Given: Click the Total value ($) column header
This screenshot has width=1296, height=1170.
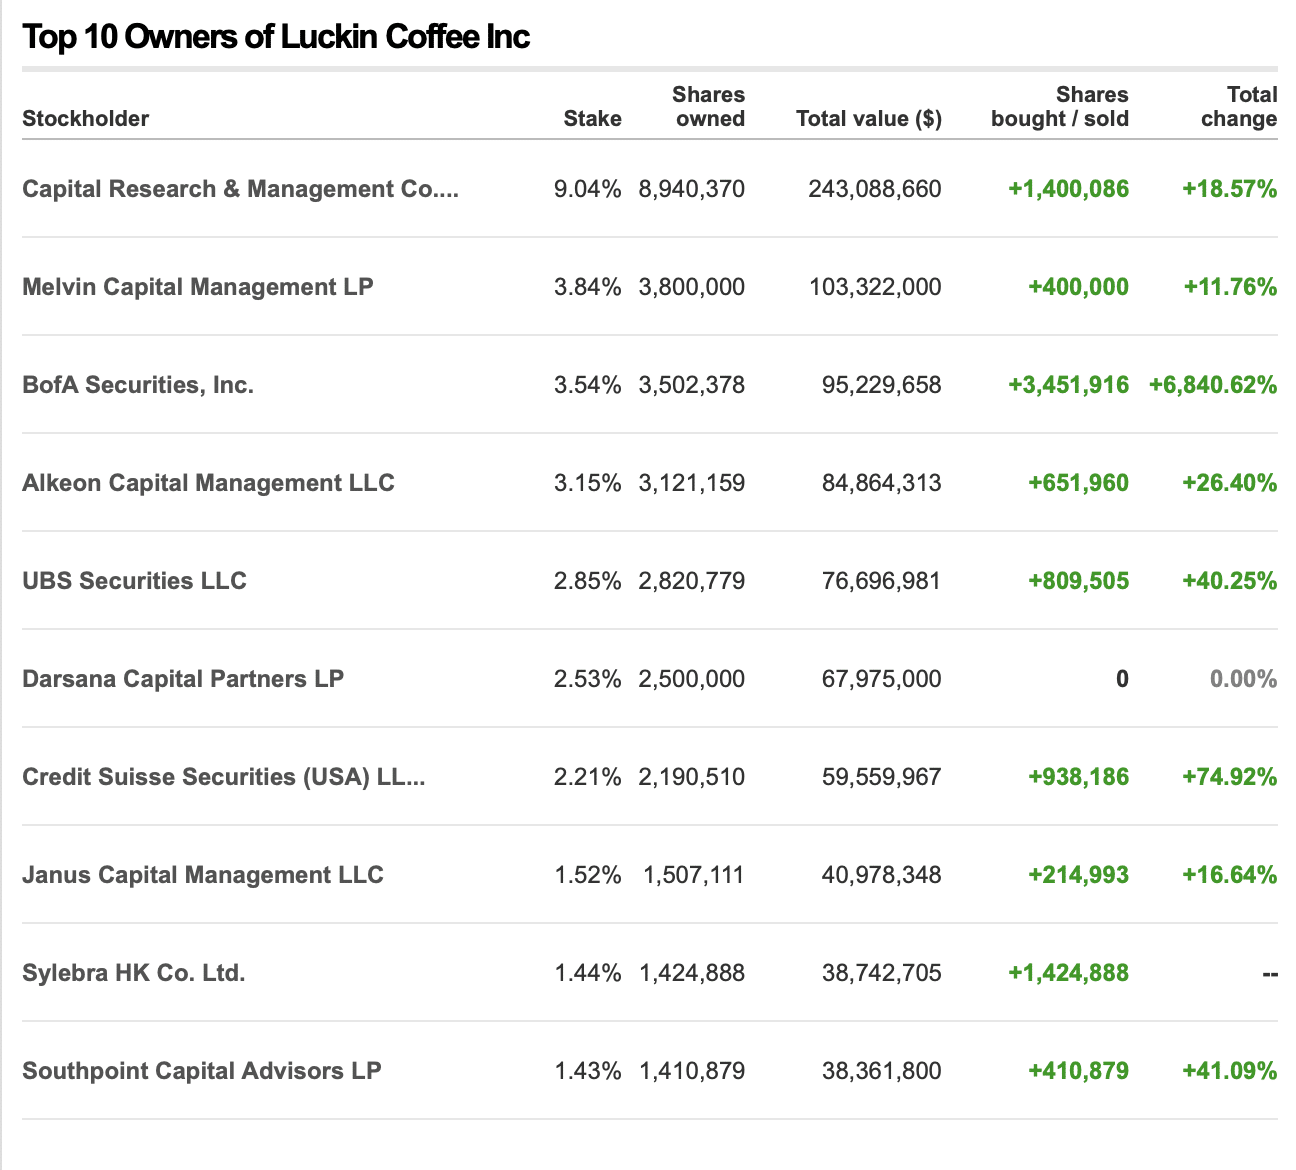Looking at the screenshot, I should pos(869,119).
